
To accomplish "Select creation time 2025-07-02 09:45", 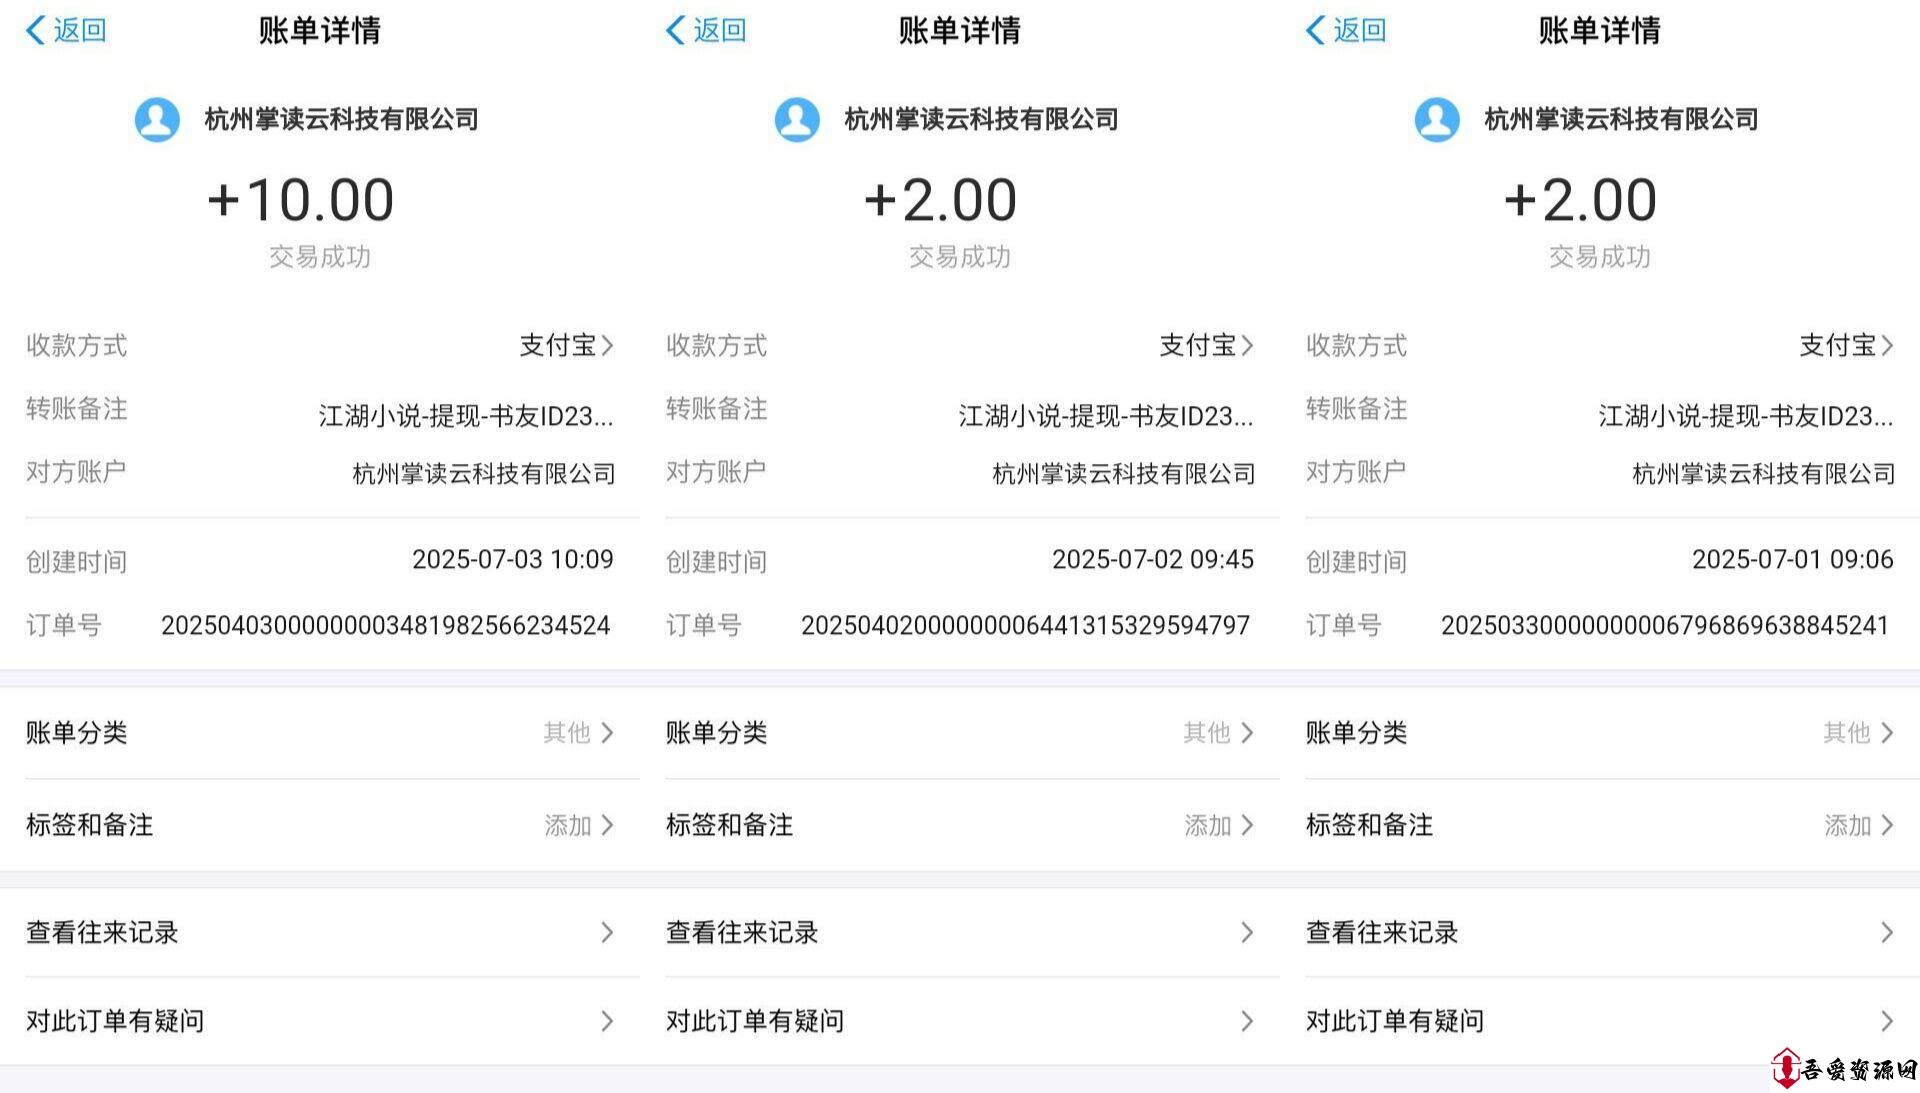I will [x=1153, y=559].
